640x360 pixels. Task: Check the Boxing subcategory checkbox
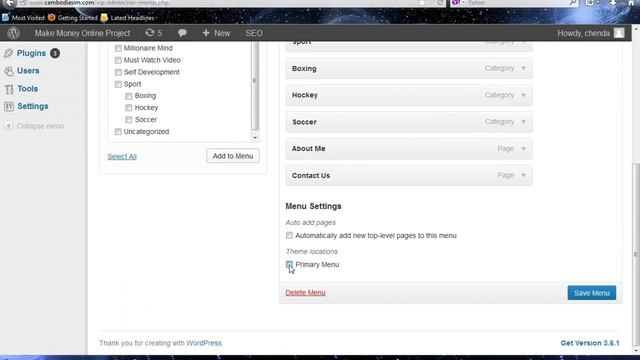(x=129, y=96)
